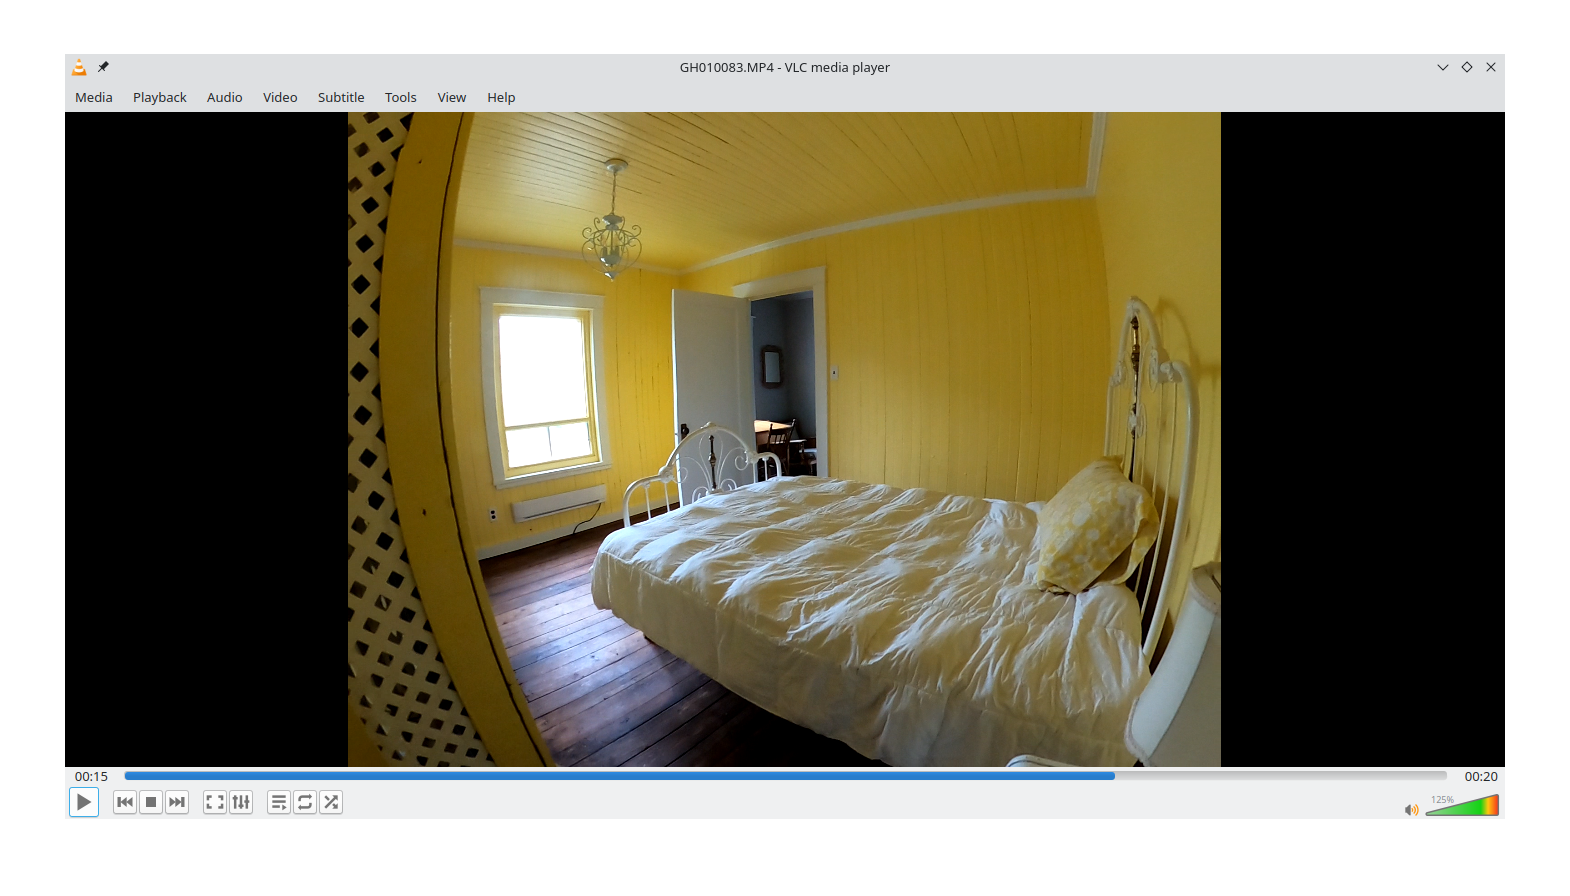Open the Tools menu
1570x896 pixels.
pos(401,97)
